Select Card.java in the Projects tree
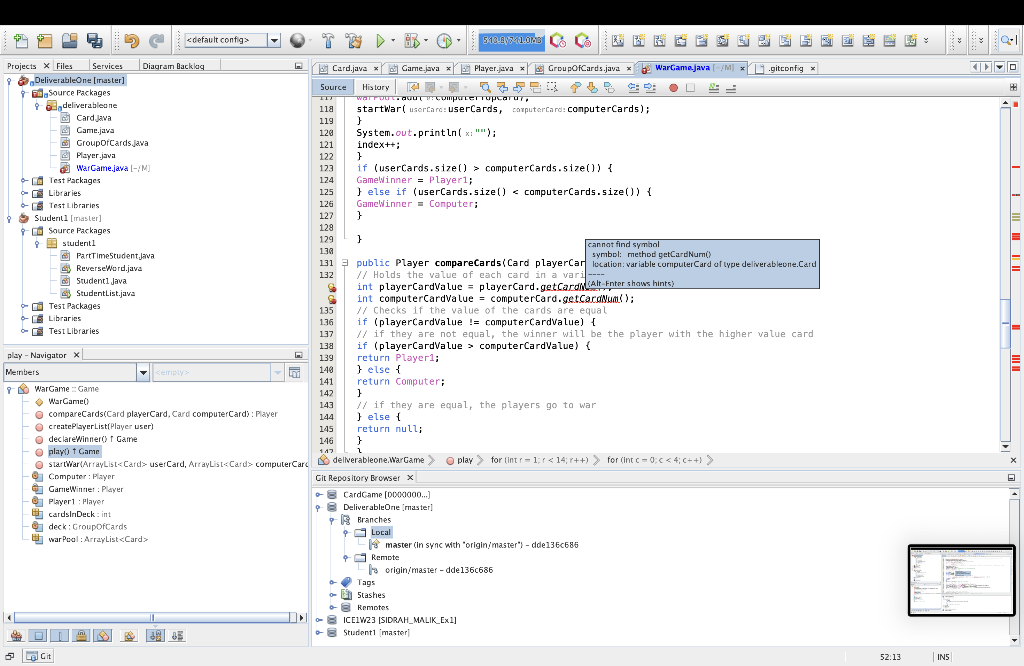Viewport: 1024px width, 666px height. [x=95, y=117]
